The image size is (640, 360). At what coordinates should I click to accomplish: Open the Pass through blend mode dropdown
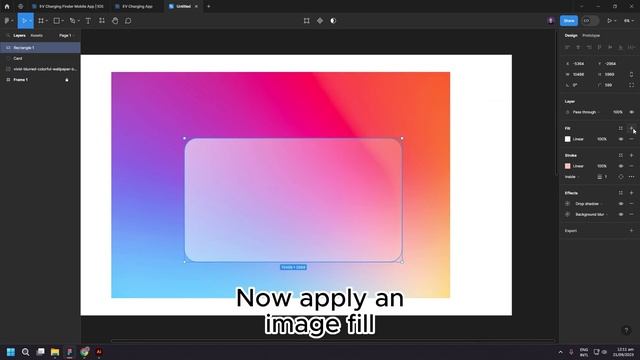click(x=586, y=112)
